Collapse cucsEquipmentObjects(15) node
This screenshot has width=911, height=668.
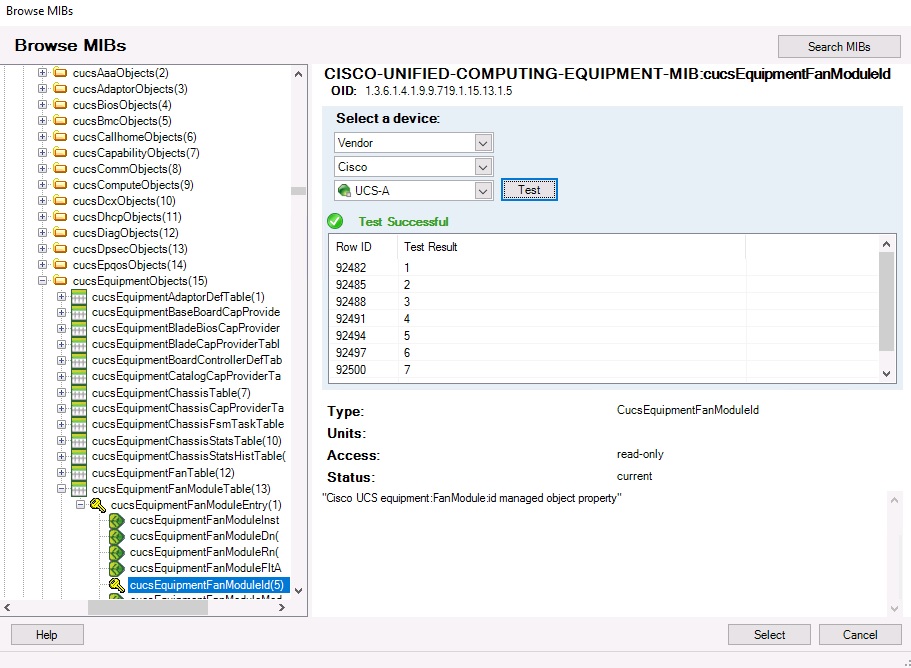pos(42,281)
